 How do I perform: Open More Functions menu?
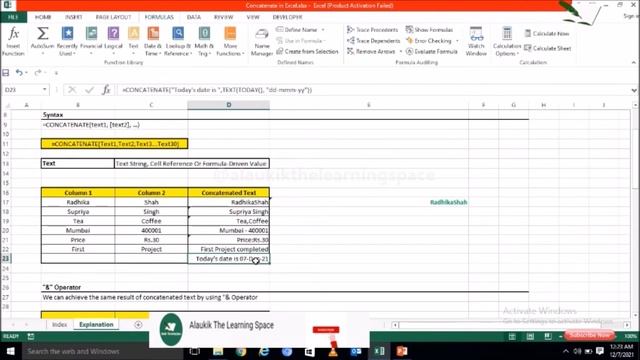(x=230, y=41)
